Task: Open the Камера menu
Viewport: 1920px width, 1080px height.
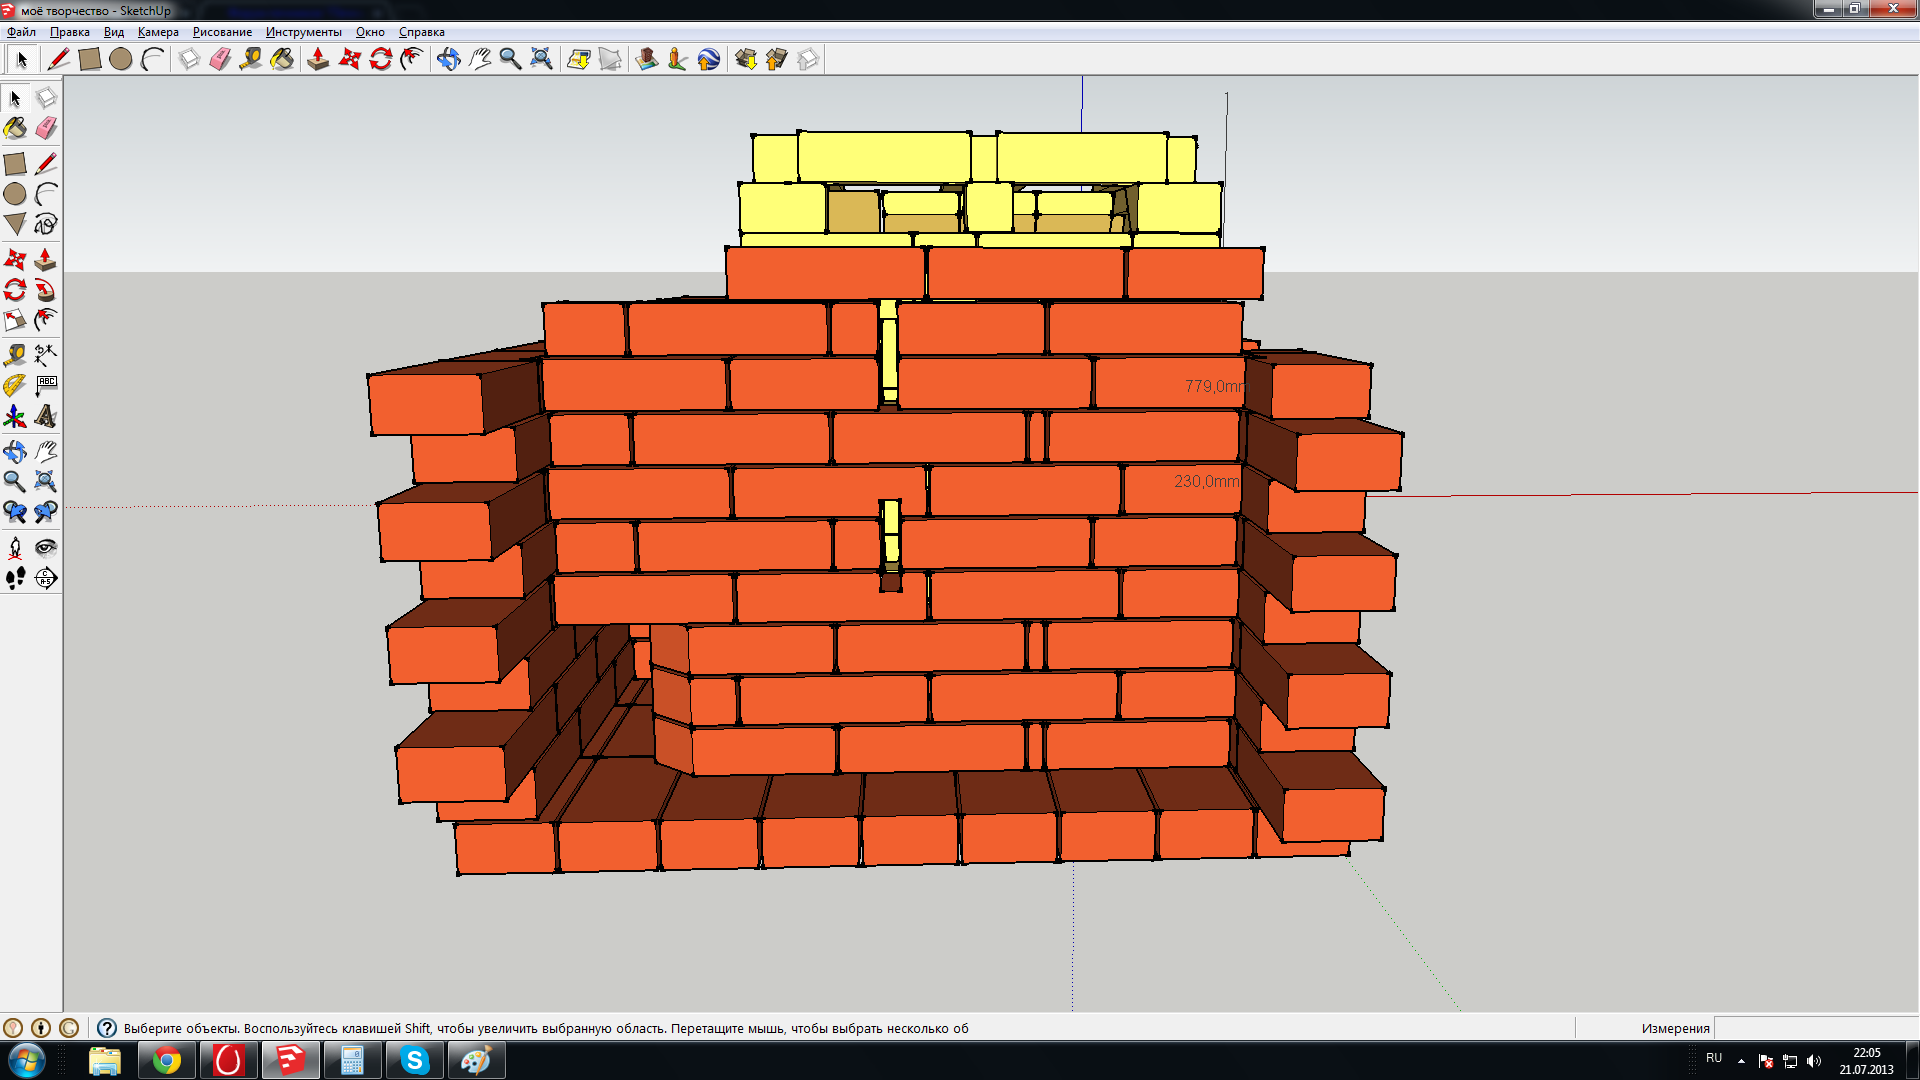Action: point(158,32)
